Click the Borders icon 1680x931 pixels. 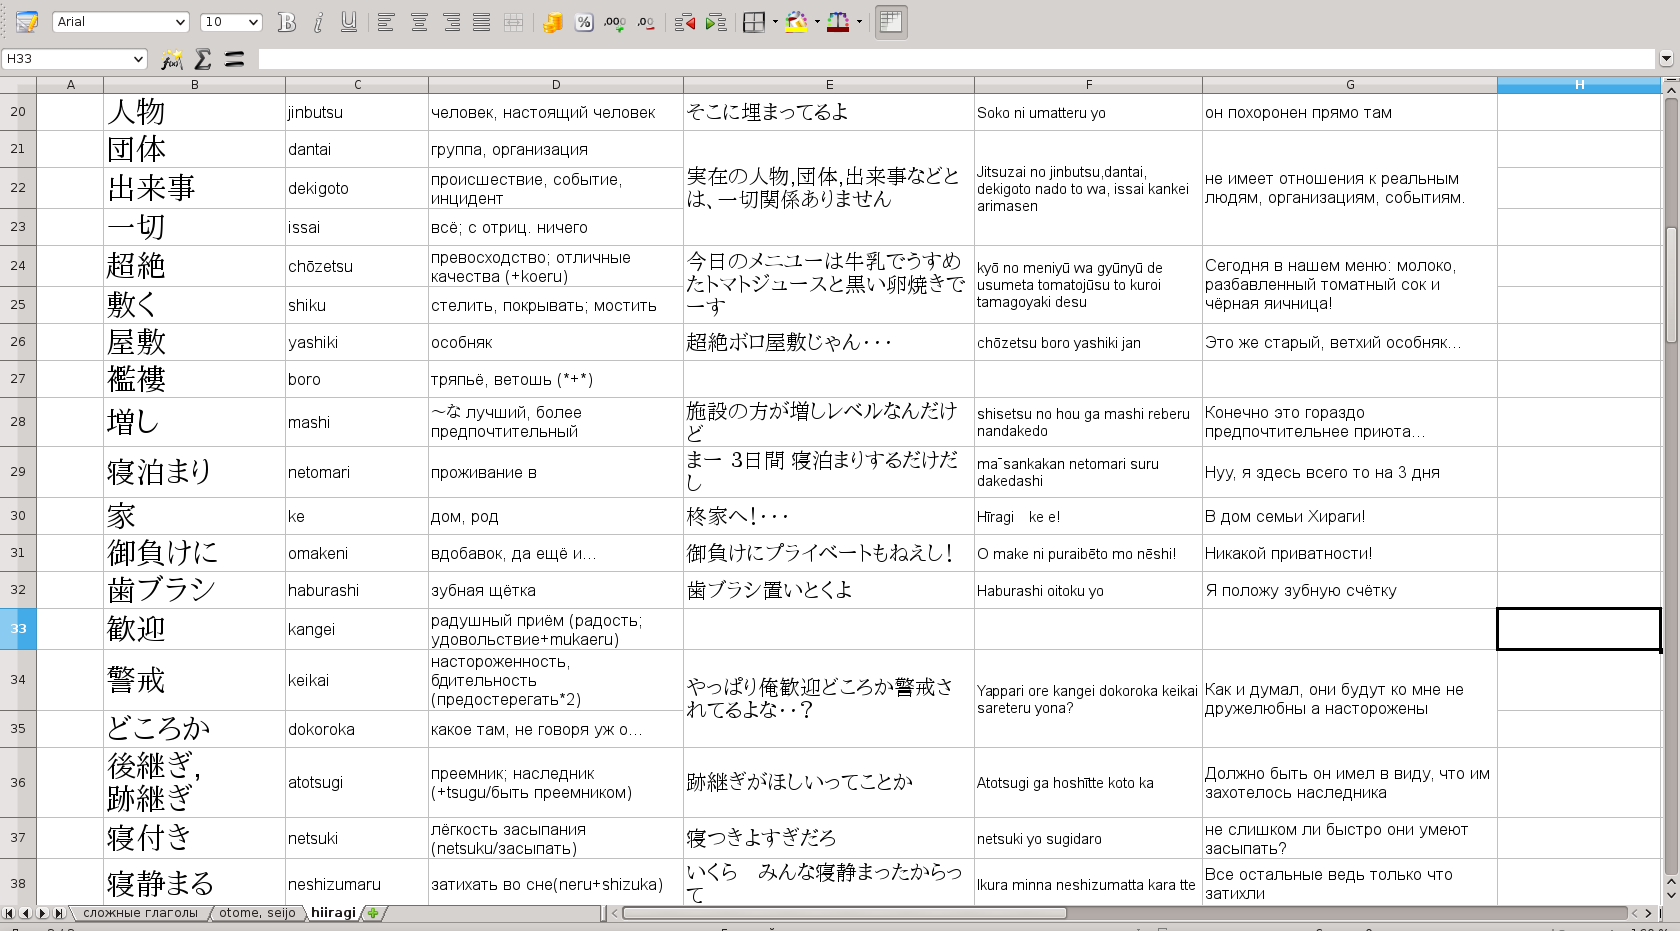(x=754, y=22)
